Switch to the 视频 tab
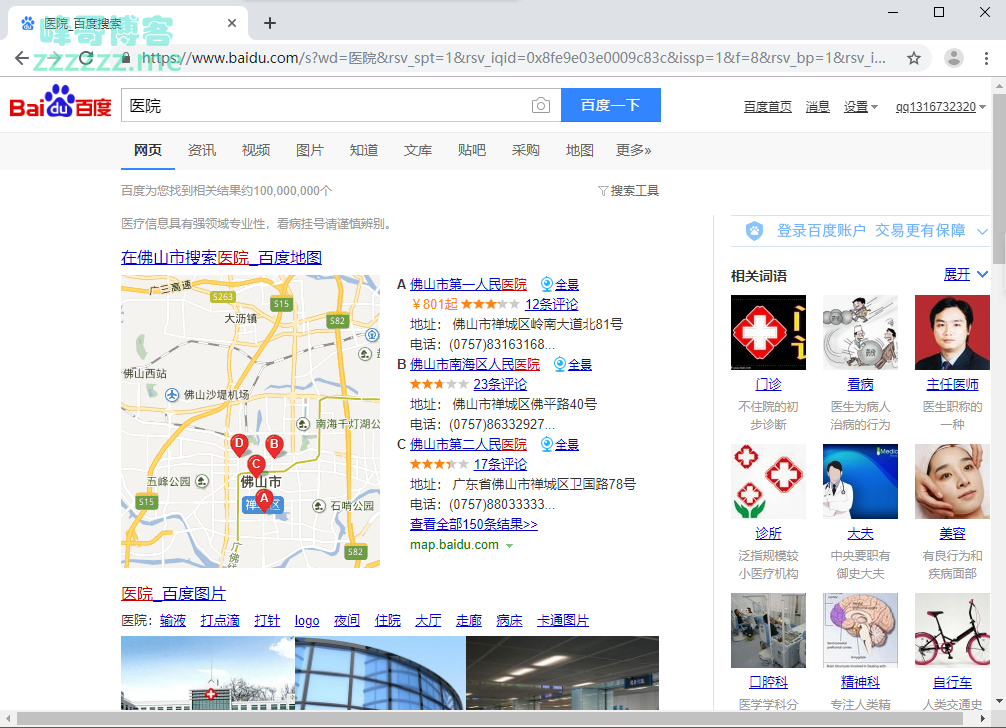The height and width of the screenshot is (728, 1006). tap(255, 150)
